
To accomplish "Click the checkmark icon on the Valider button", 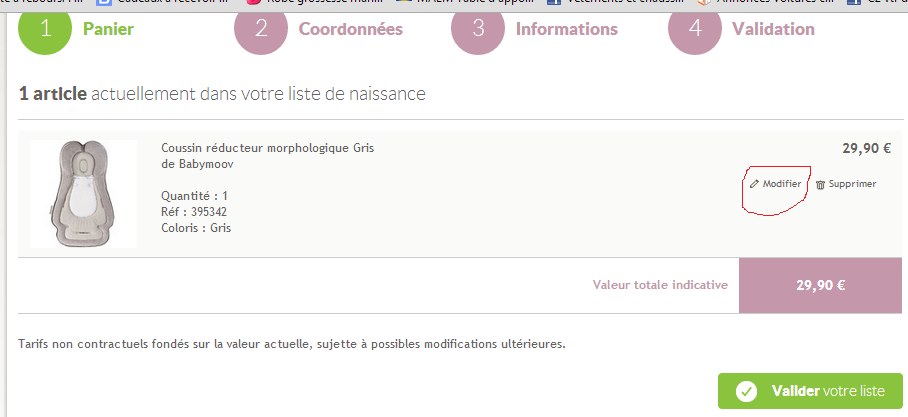I will (x=745, y=391).
